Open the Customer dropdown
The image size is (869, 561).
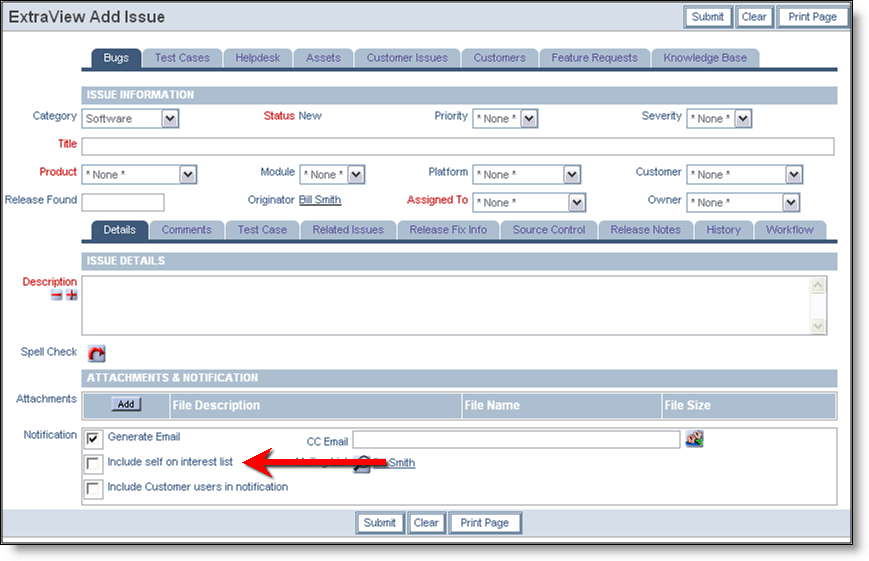click(x=744, y=175)
